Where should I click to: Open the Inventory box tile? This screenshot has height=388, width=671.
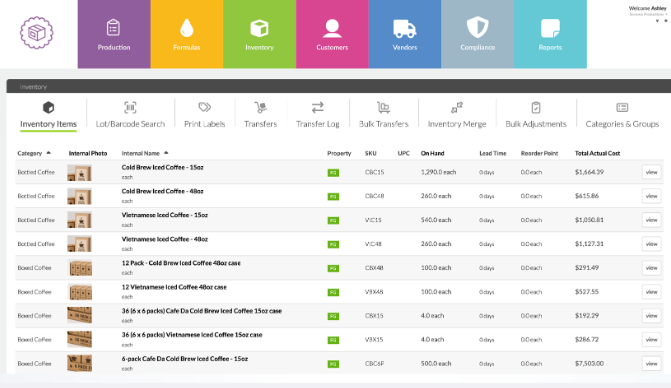[x=259, y=34]
